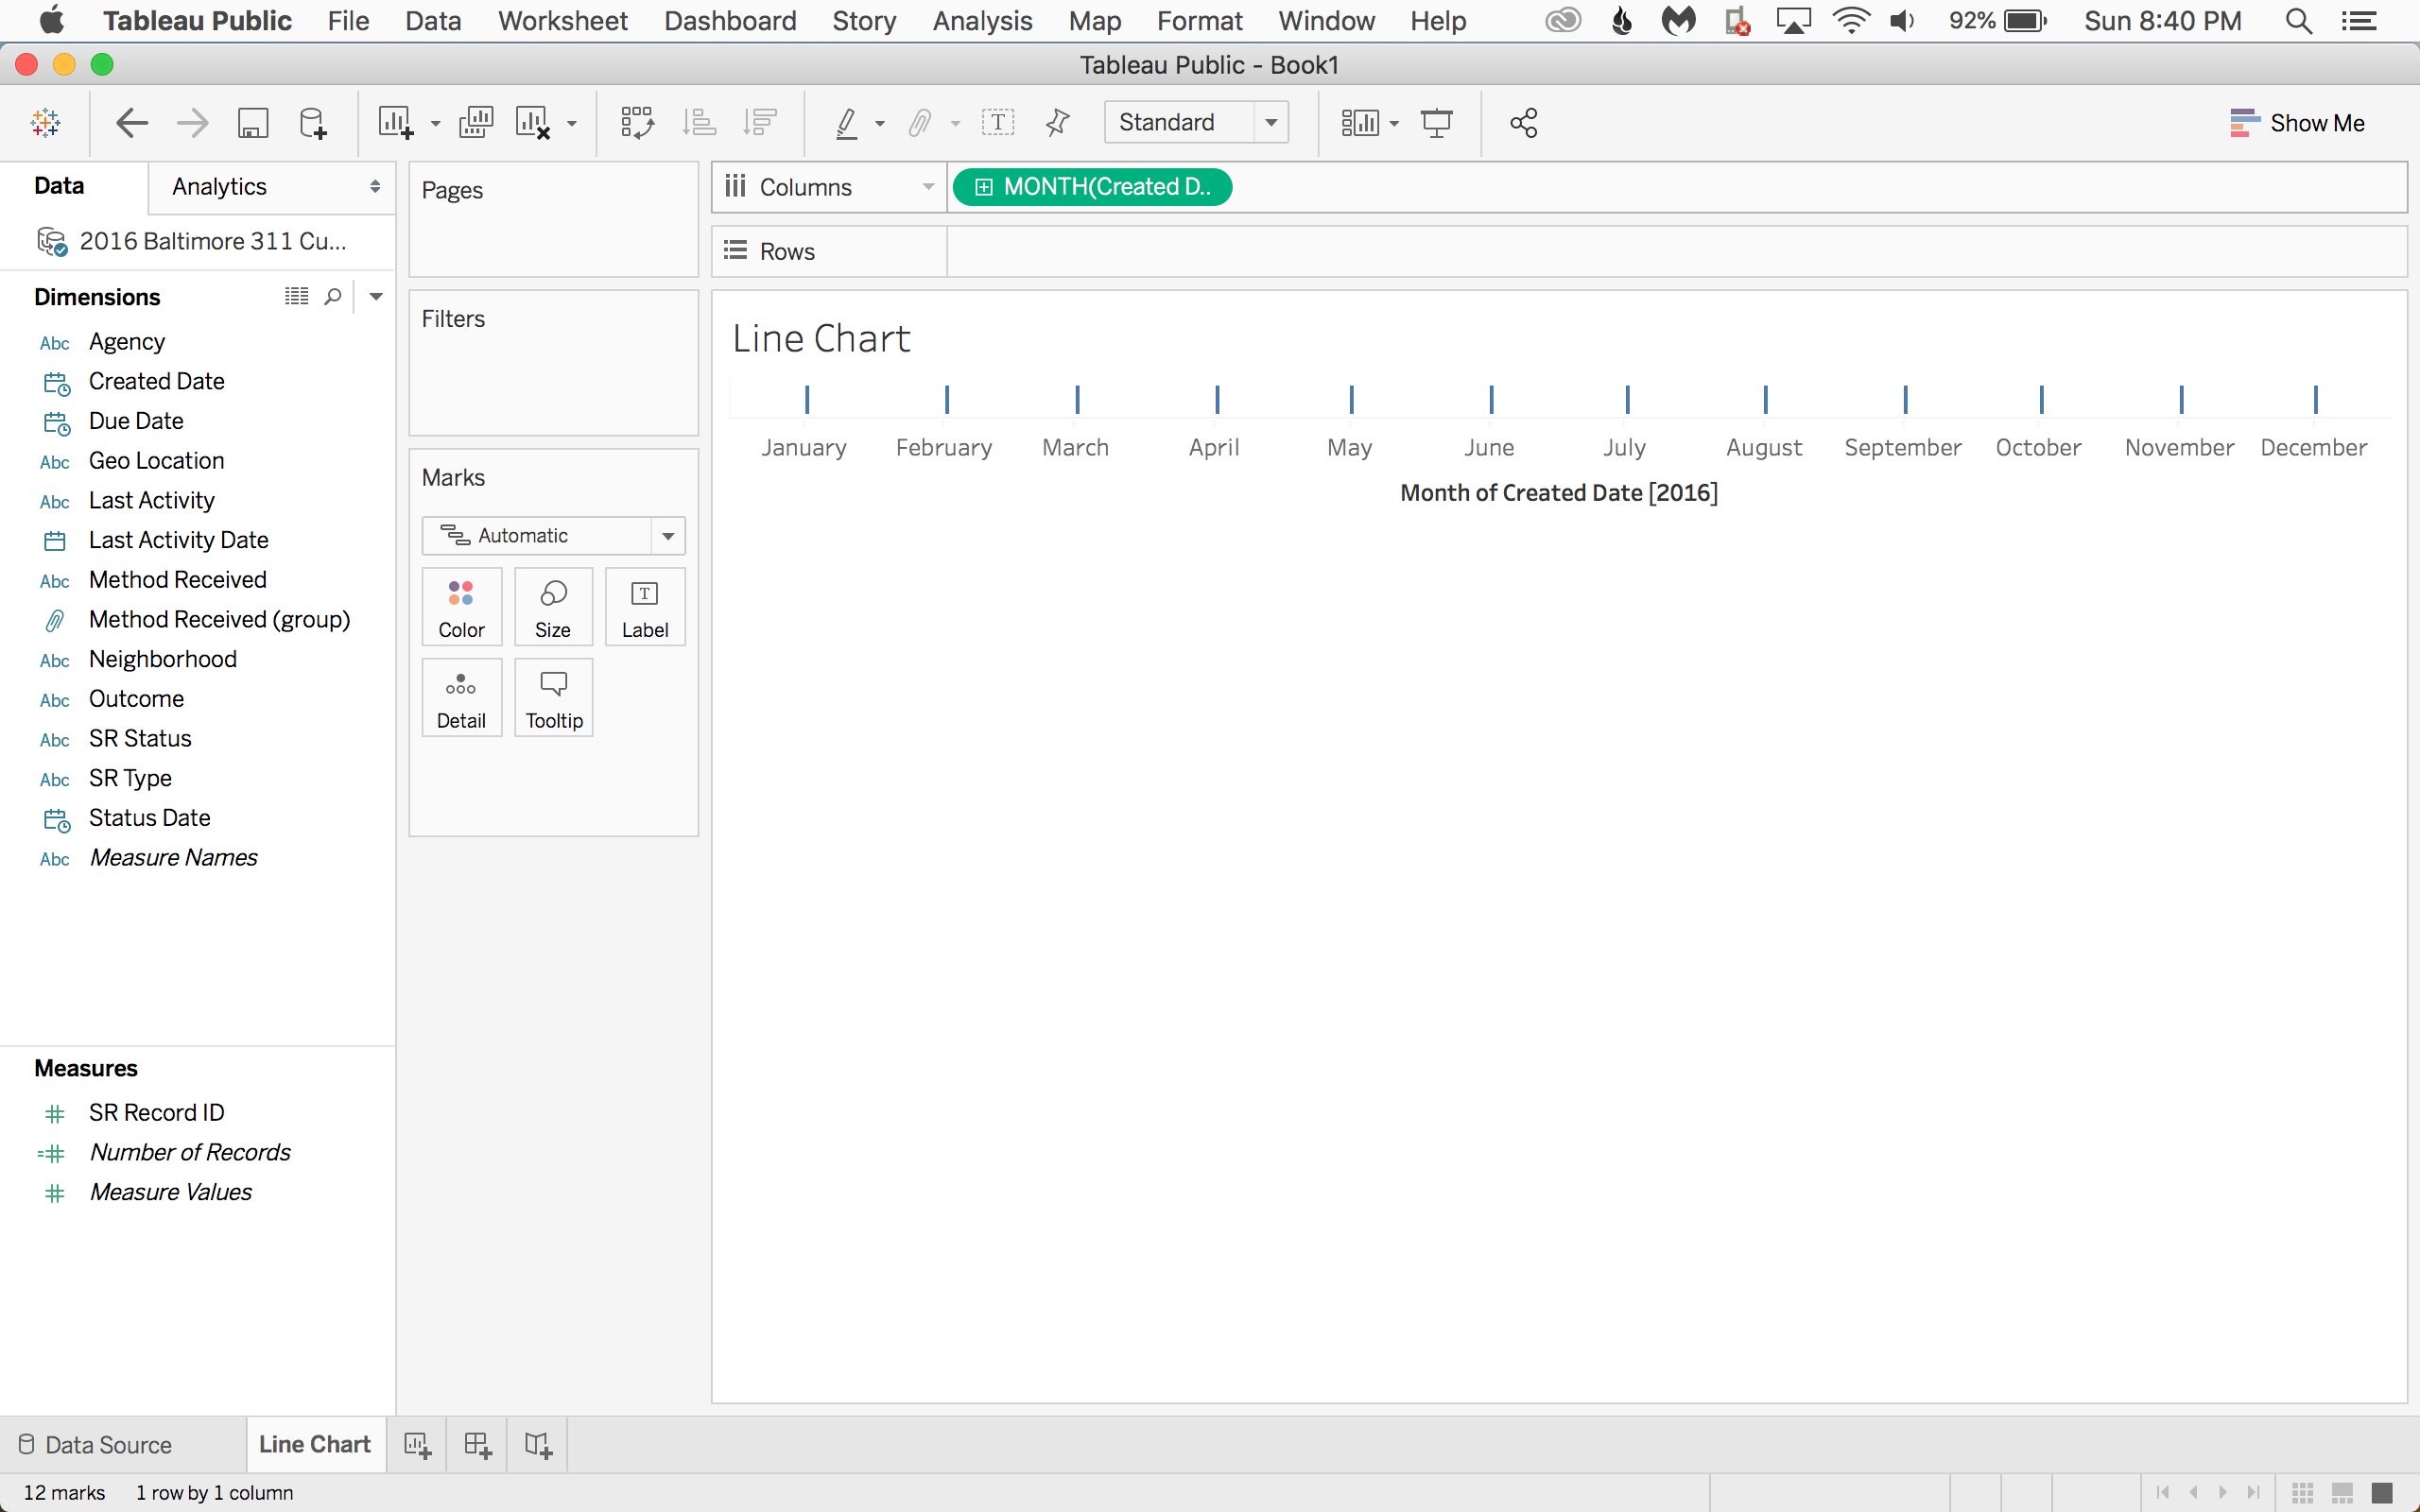Switch to the Analytics pane tab
The image size is (2420, 1512).
[219, 187]
